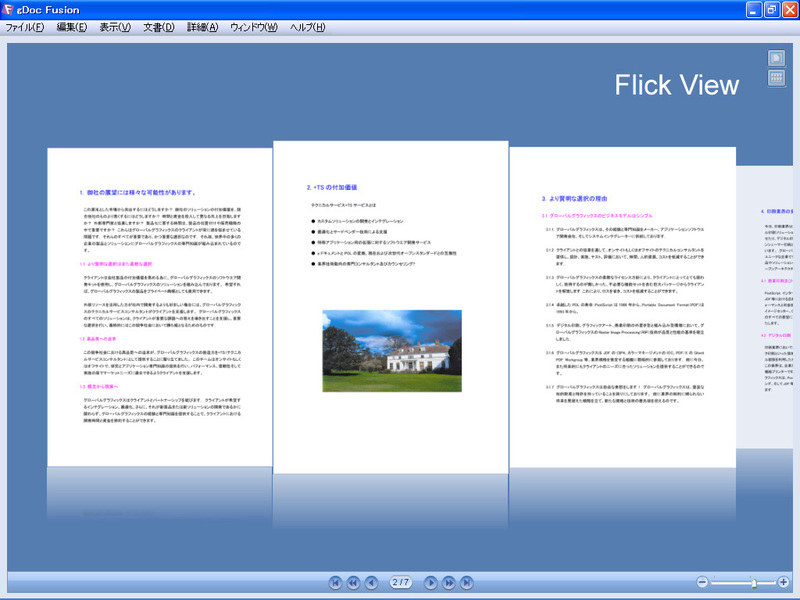Open the 表示(V) menu

pos(115,28)
